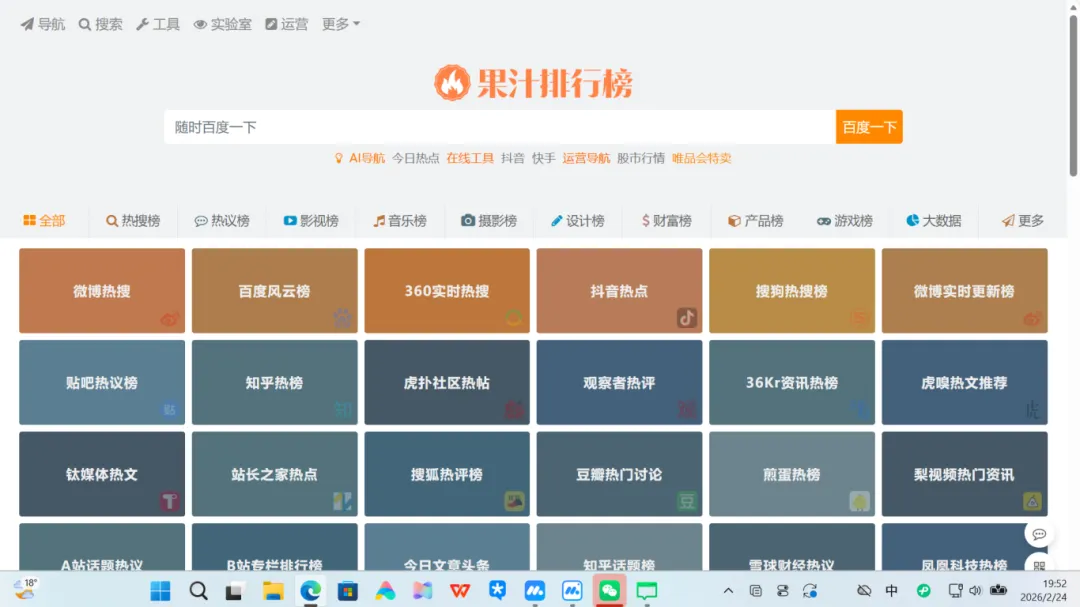Open the 百度风云榜 card

click(274, 291)
